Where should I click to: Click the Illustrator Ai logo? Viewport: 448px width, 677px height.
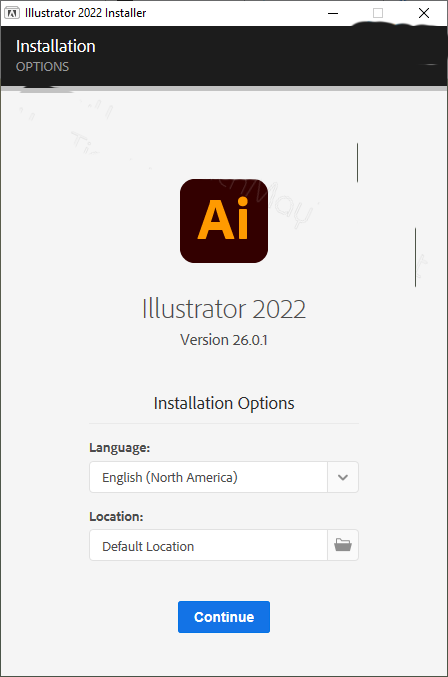coord(224,221)
